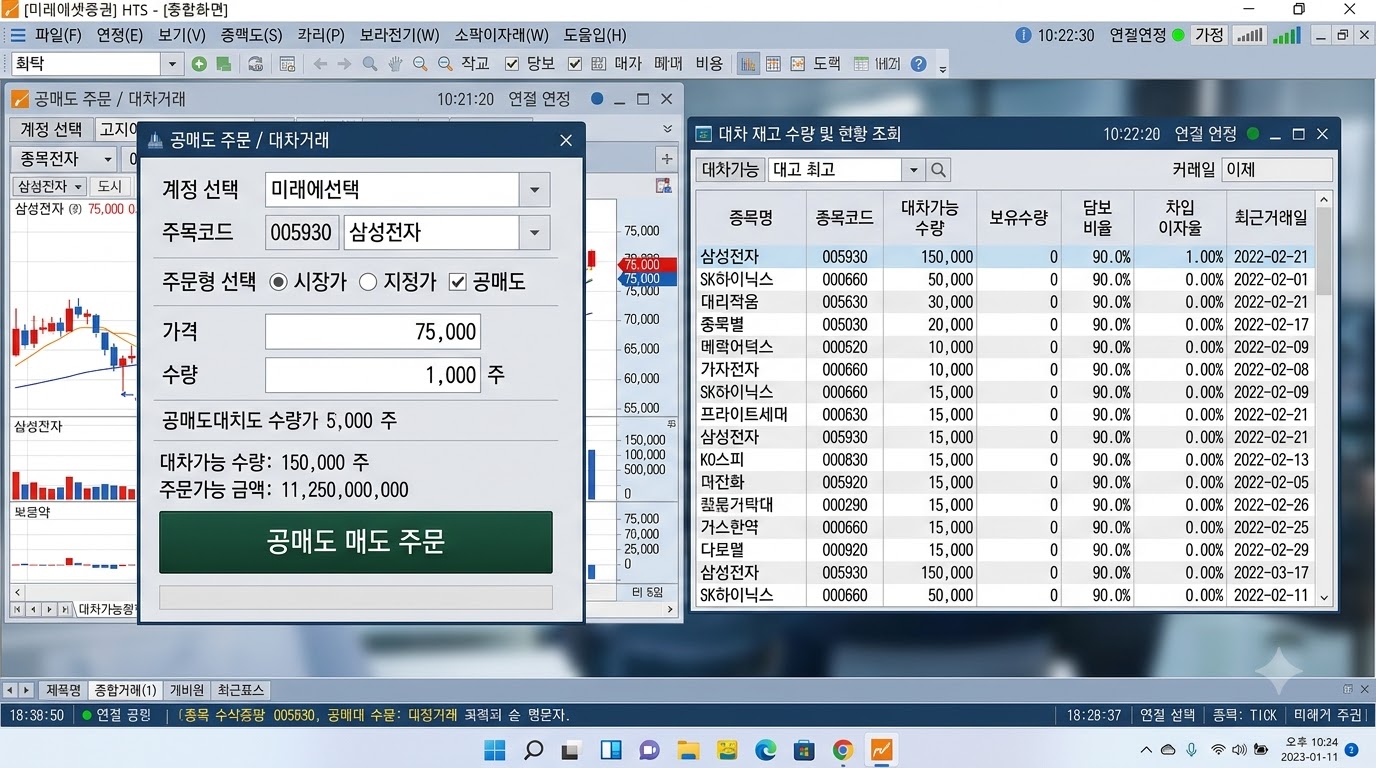Viewport: 1376px width, 768px height.
Task: Switch to the 종합거래(1) bottom tab
Action: point(126,690)
